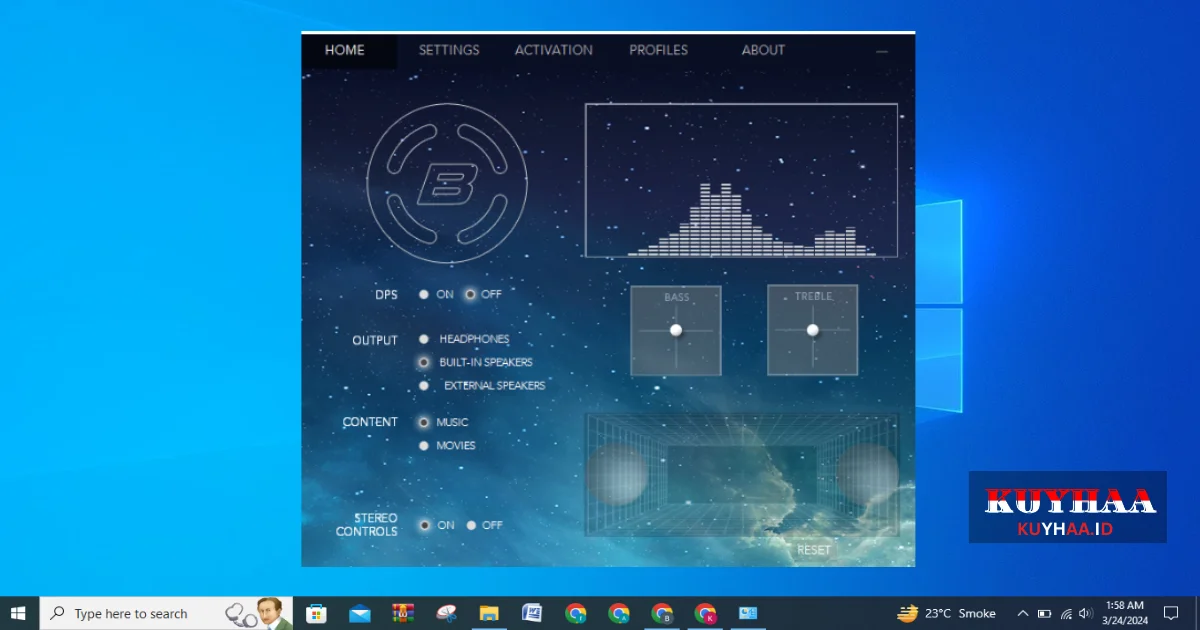Set content type to Movies
The height and width of the screenshot is (630, 1200).
point(424,446)
